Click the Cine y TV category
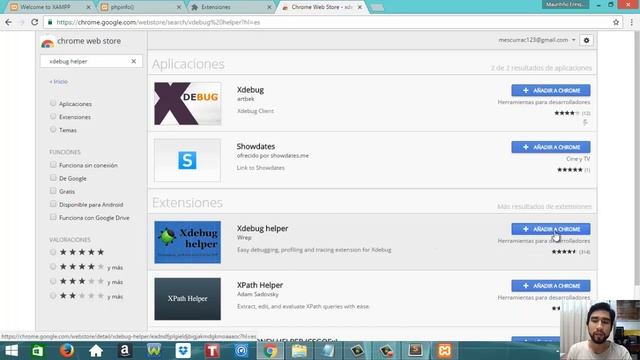The width and height of the screenshot is (640, 360). 578,159
